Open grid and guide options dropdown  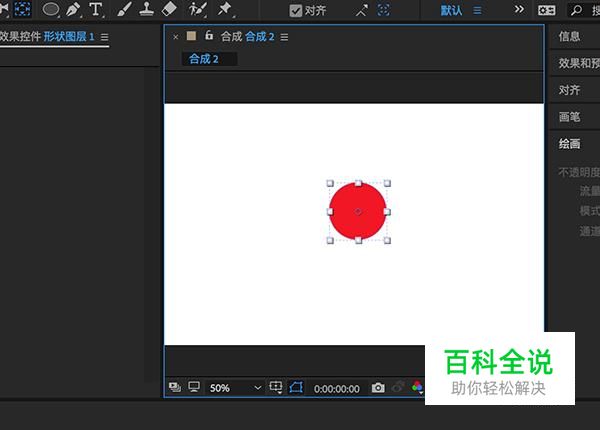point(276,388)
